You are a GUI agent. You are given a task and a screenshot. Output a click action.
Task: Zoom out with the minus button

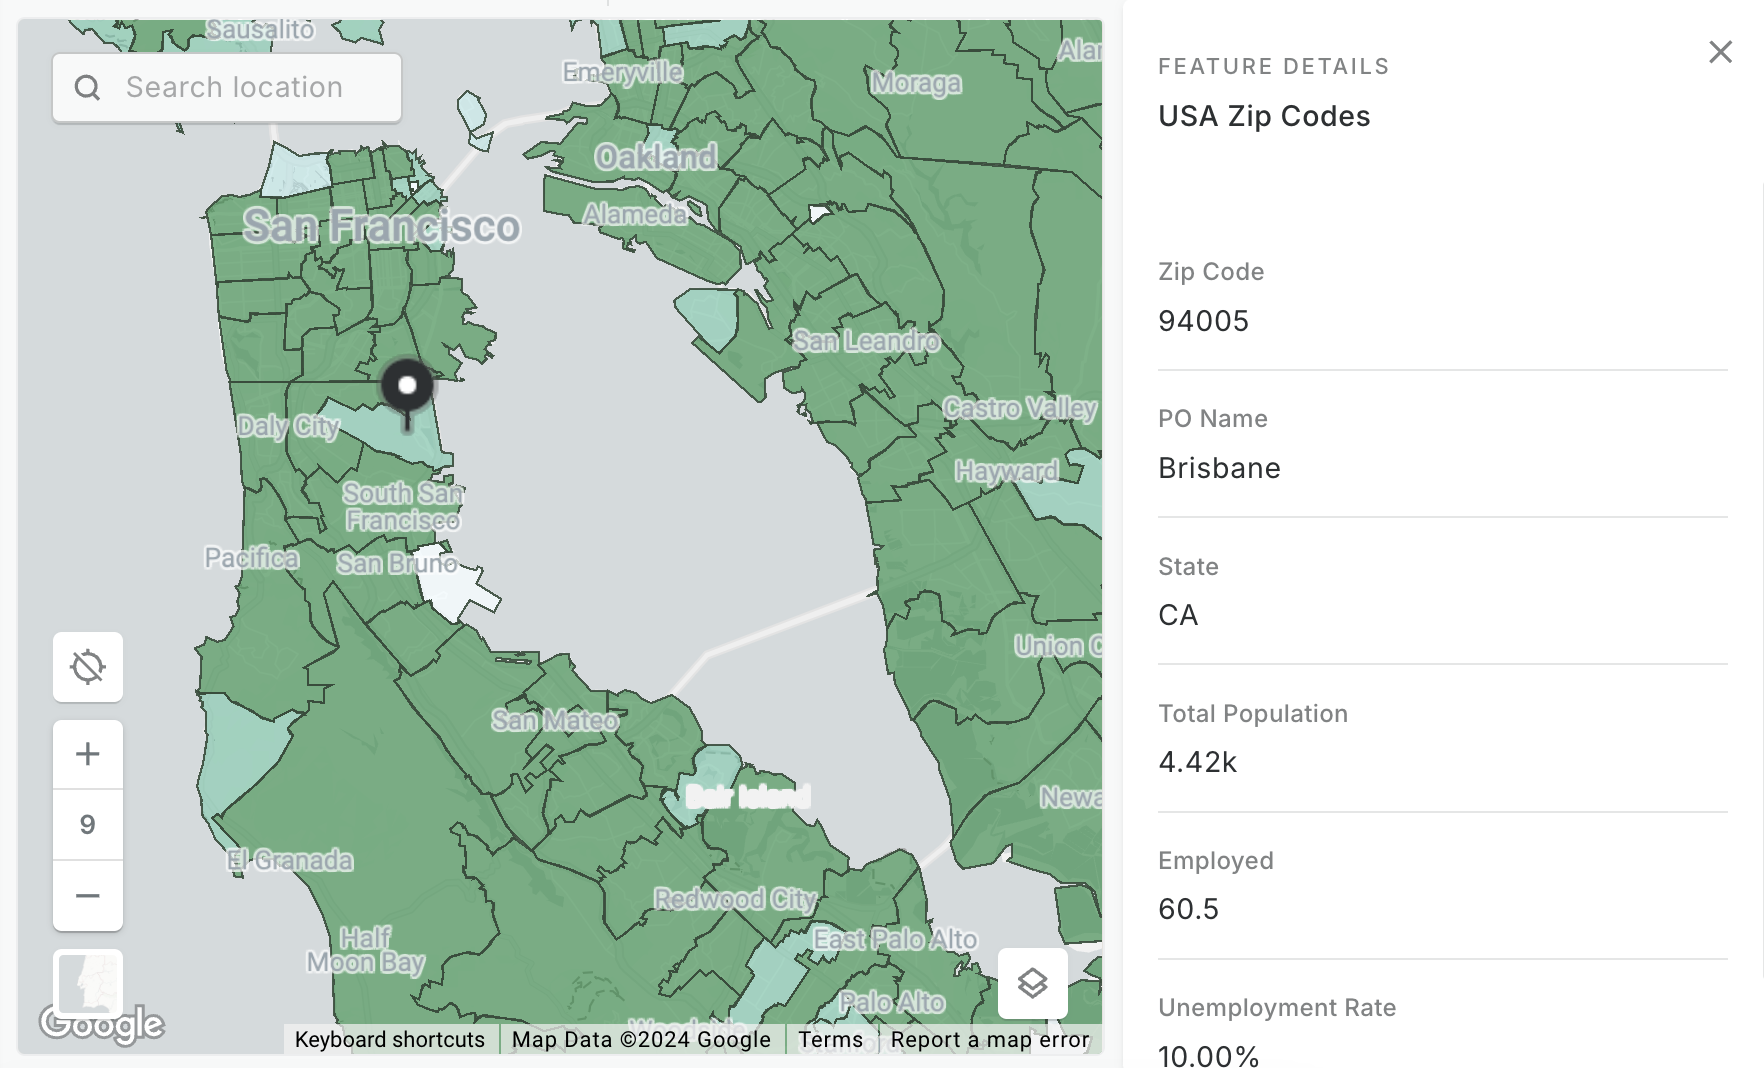point(88,896)
